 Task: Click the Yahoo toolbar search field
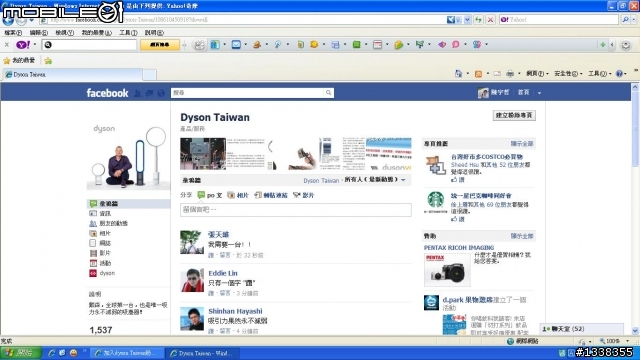click(89, 45)
